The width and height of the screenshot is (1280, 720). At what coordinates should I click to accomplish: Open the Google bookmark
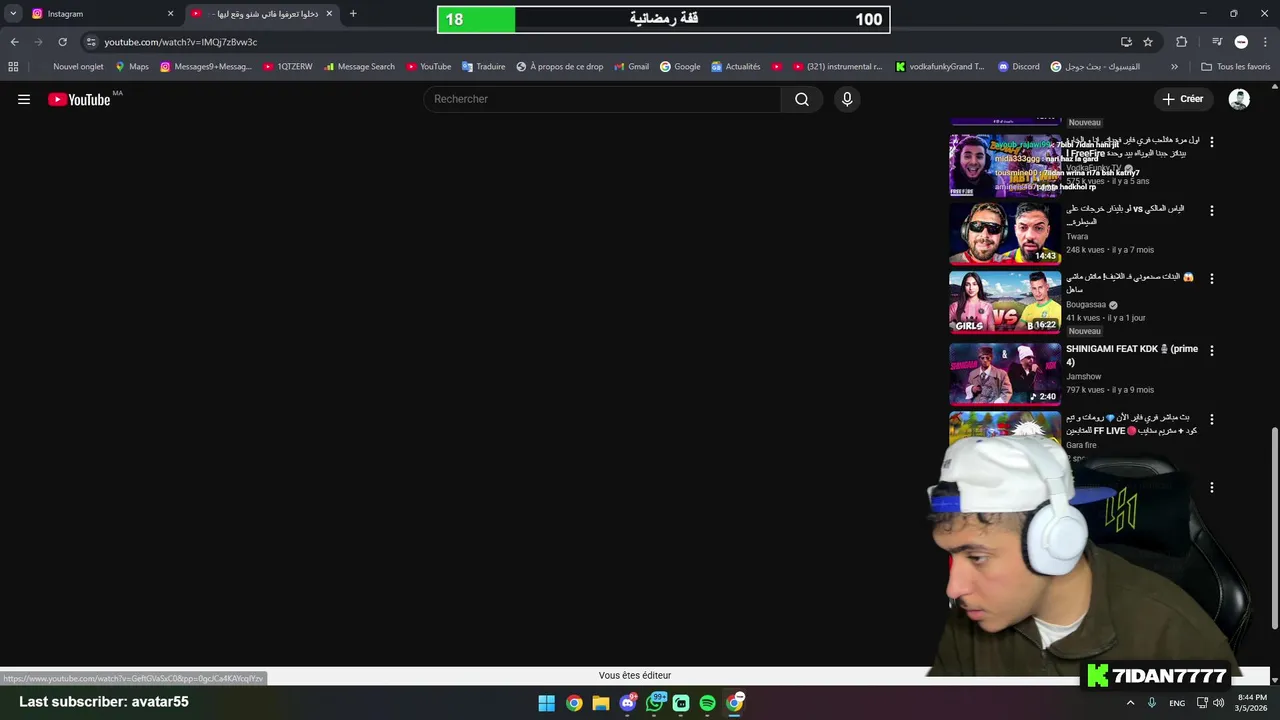[680, 67]
